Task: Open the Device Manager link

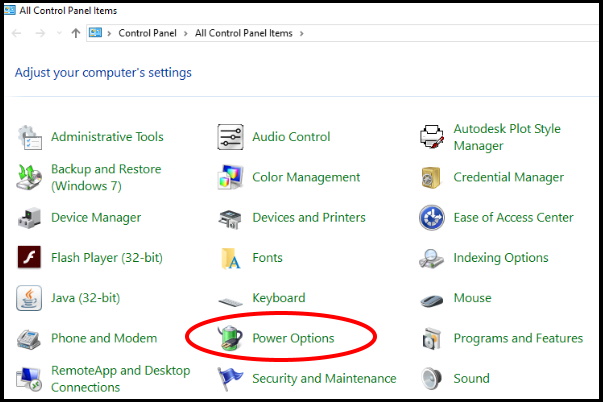Action: pyautogui.click(x=96, y=218)
